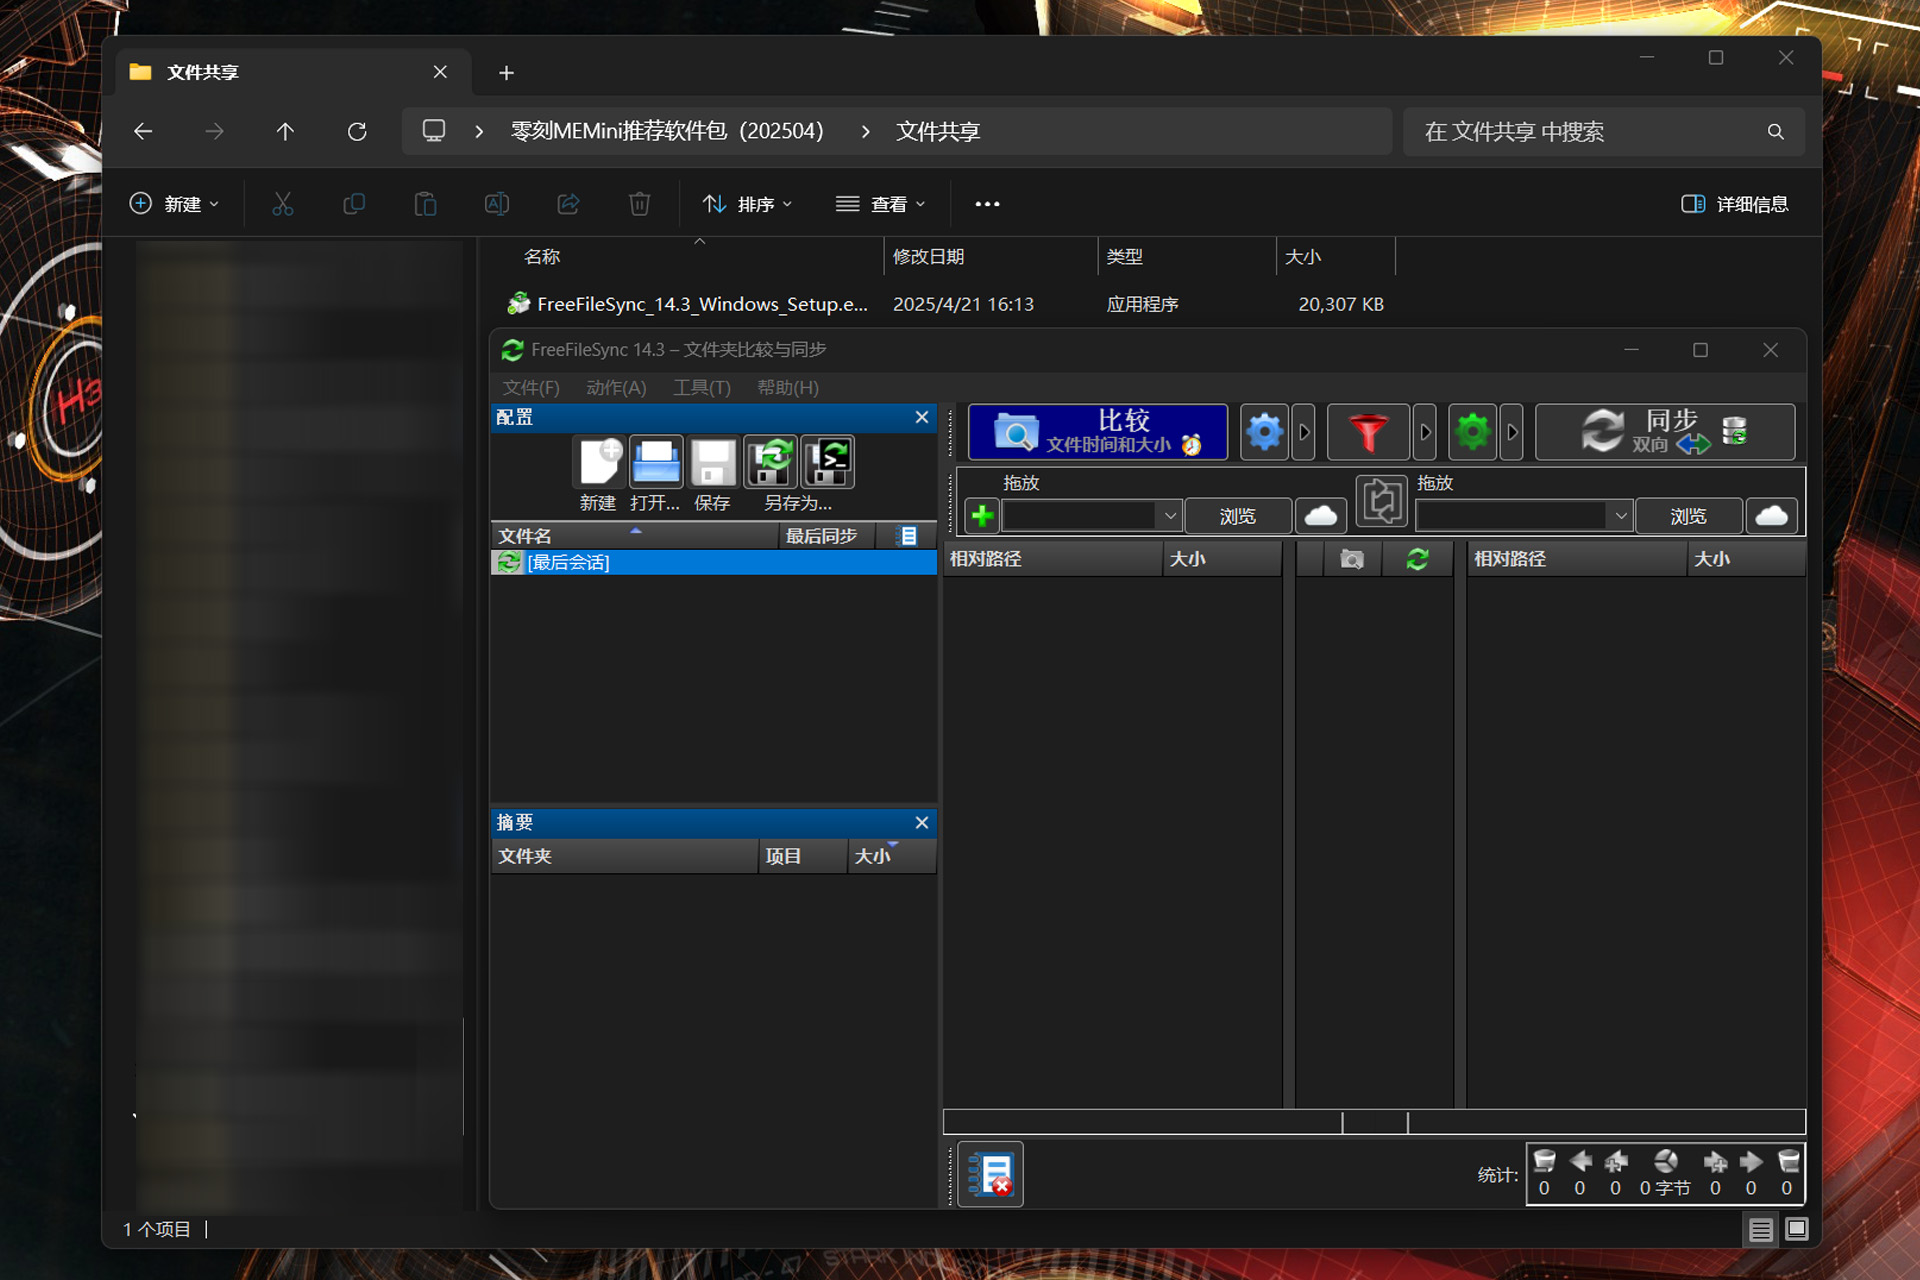
Task: Add folder pair with green plus
Action: [982, 516]
